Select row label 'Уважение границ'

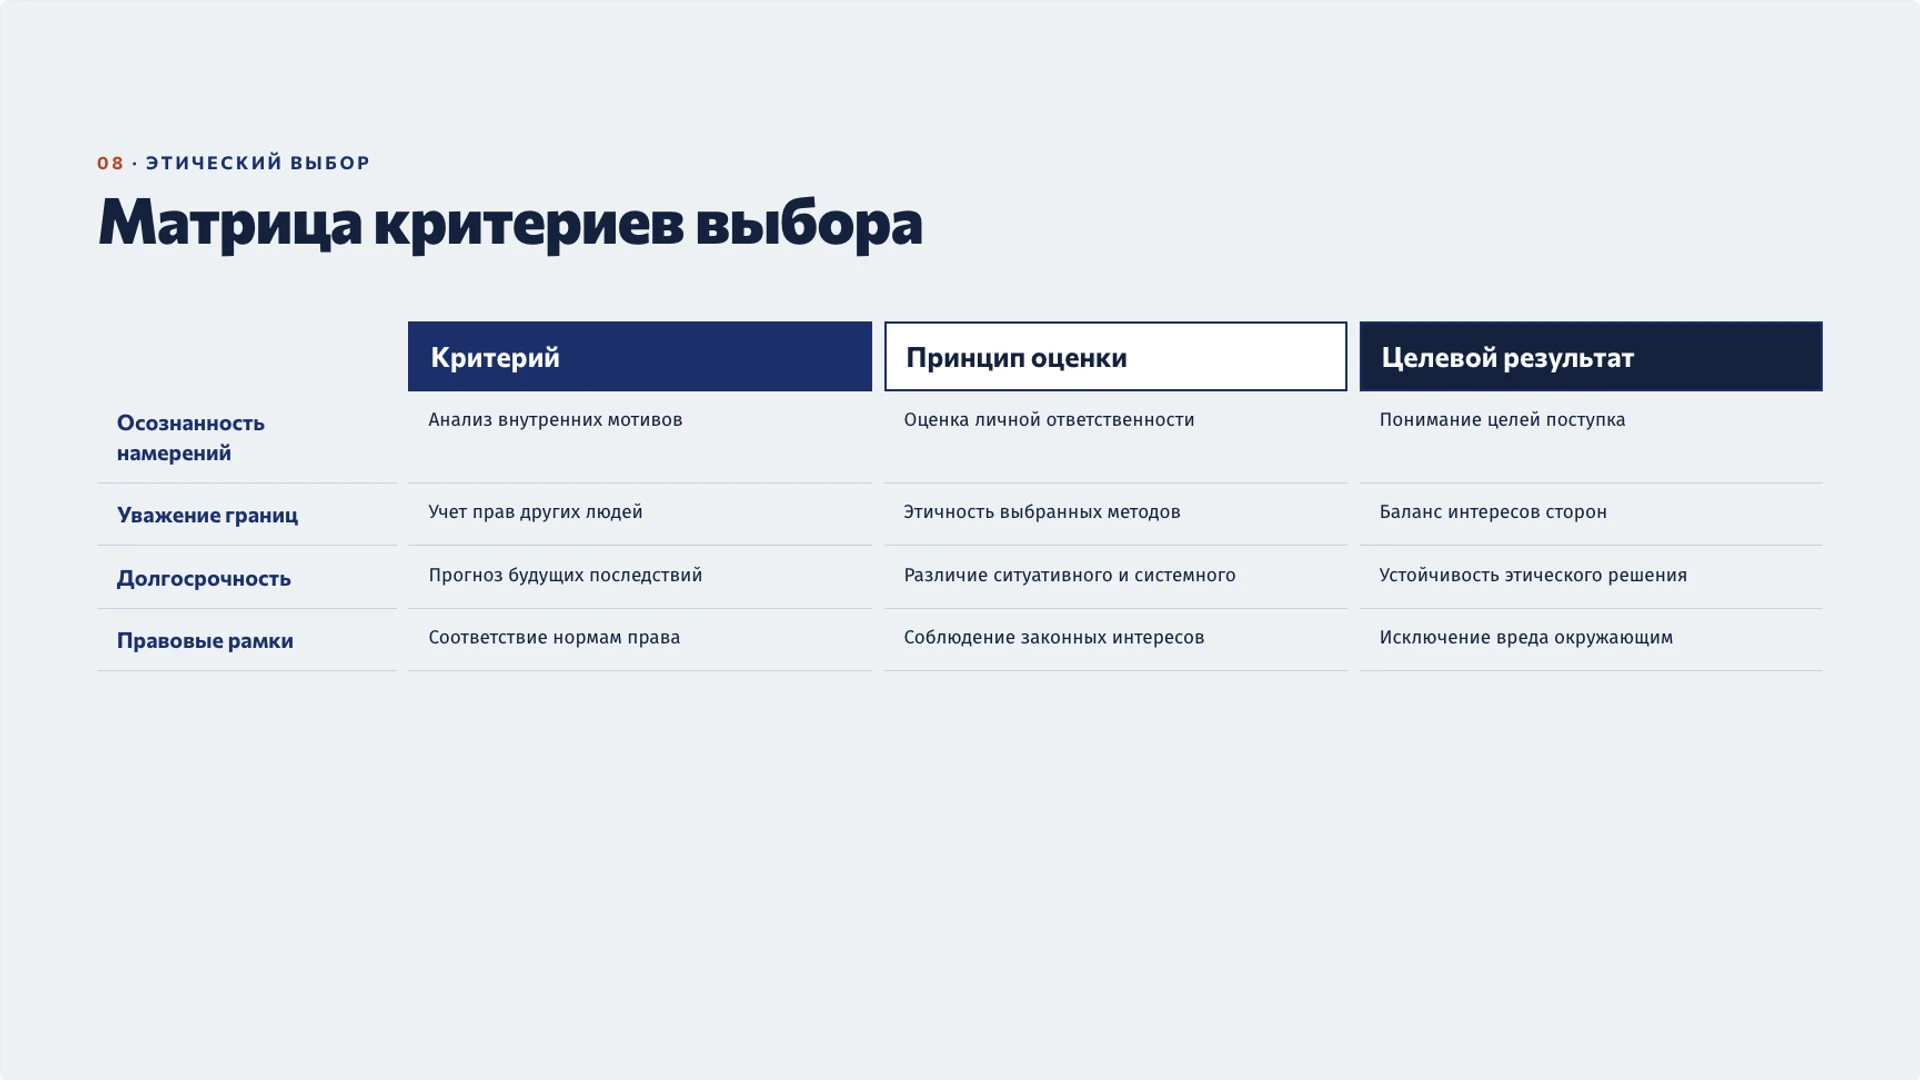pos(207,515)
